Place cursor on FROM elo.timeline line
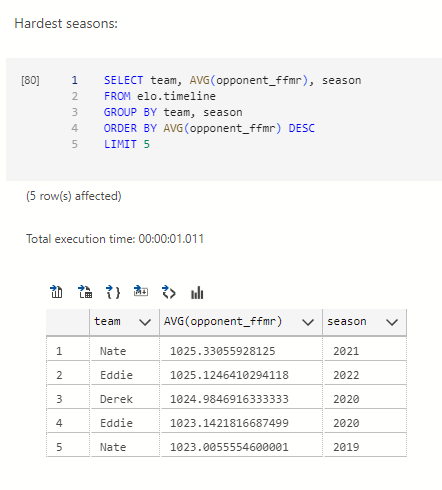This screenshot has height=490, width=442. (160, 96)
